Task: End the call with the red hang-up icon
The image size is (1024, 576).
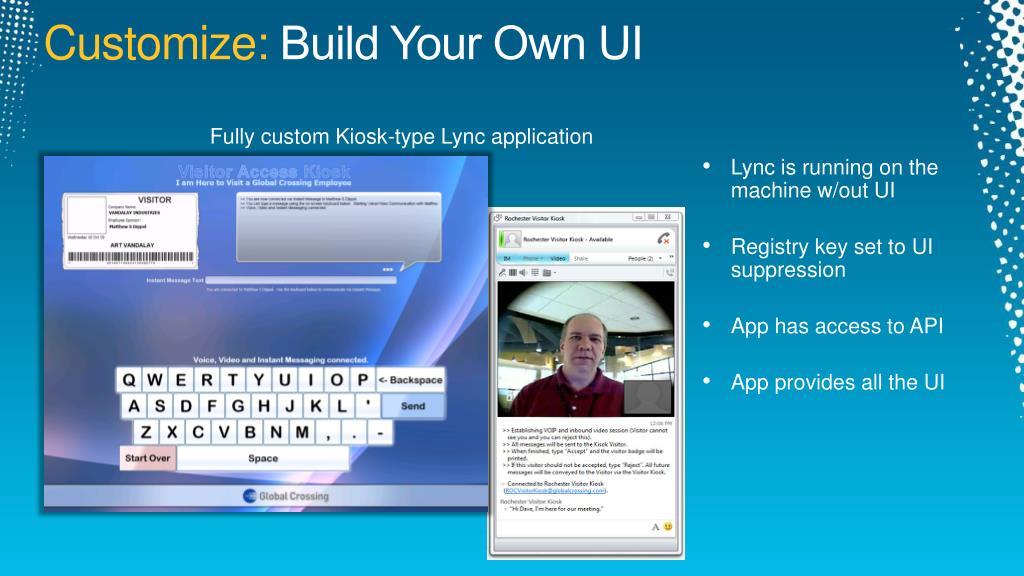Action: 664,239
